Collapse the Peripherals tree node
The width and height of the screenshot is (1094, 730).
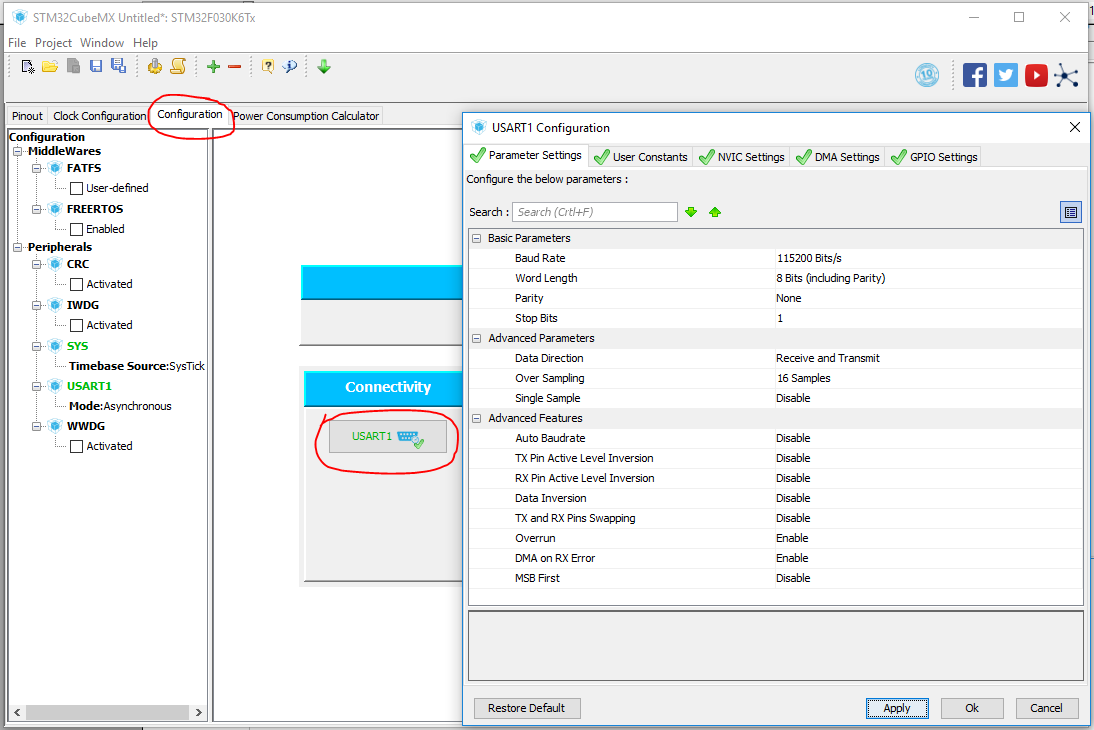point(17,247)
